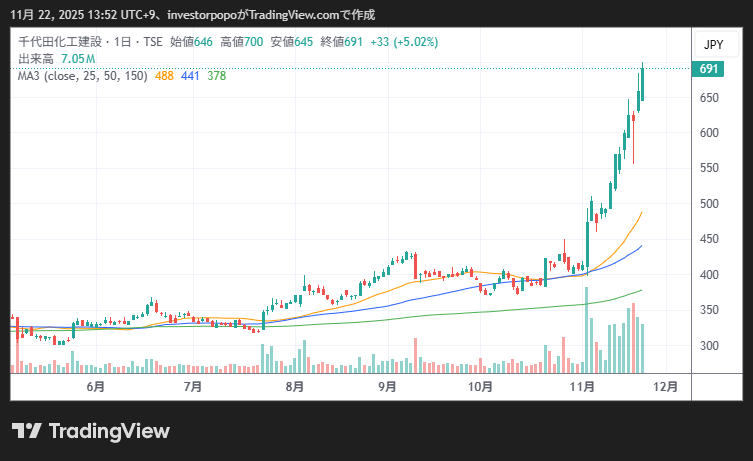Click the 7.05M volume value
This screenshot has width=753, height=461.
[77, 59]
